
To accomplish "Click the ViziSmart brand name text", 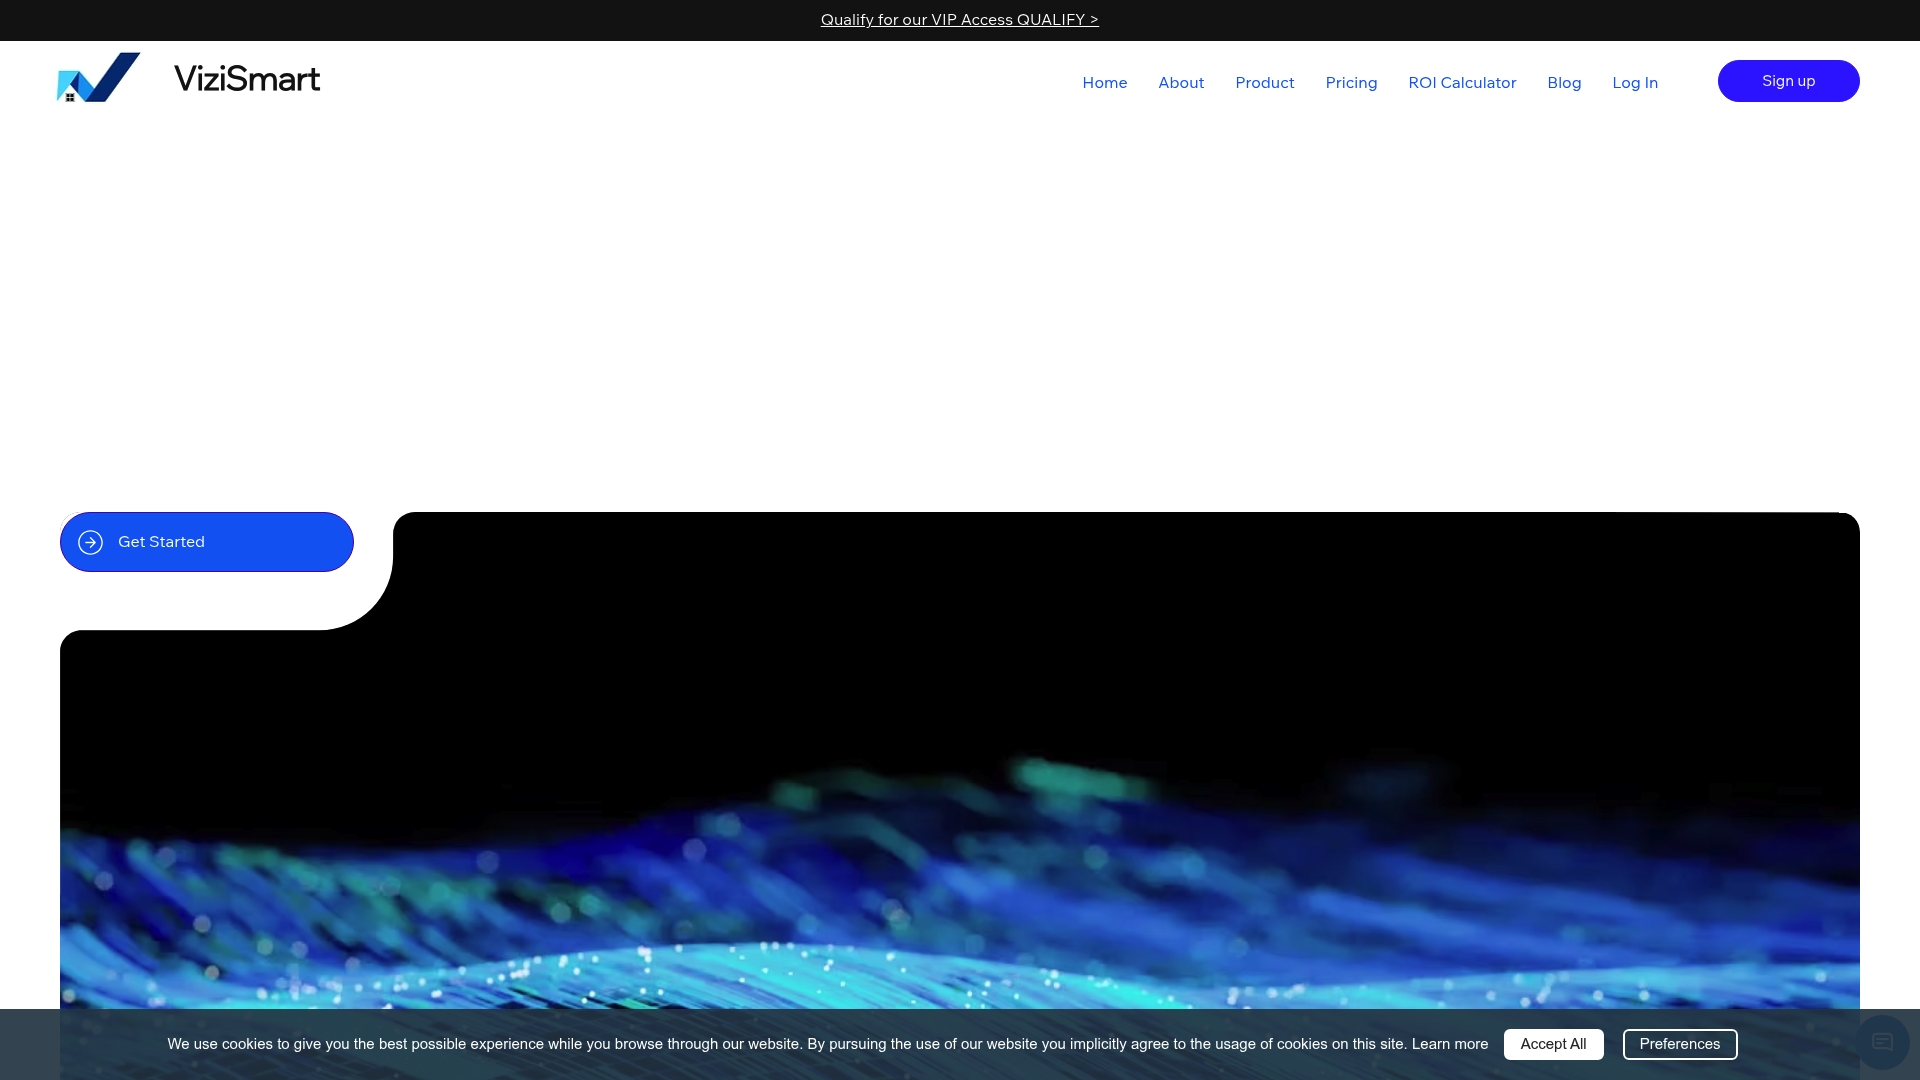I will [247, 78].
